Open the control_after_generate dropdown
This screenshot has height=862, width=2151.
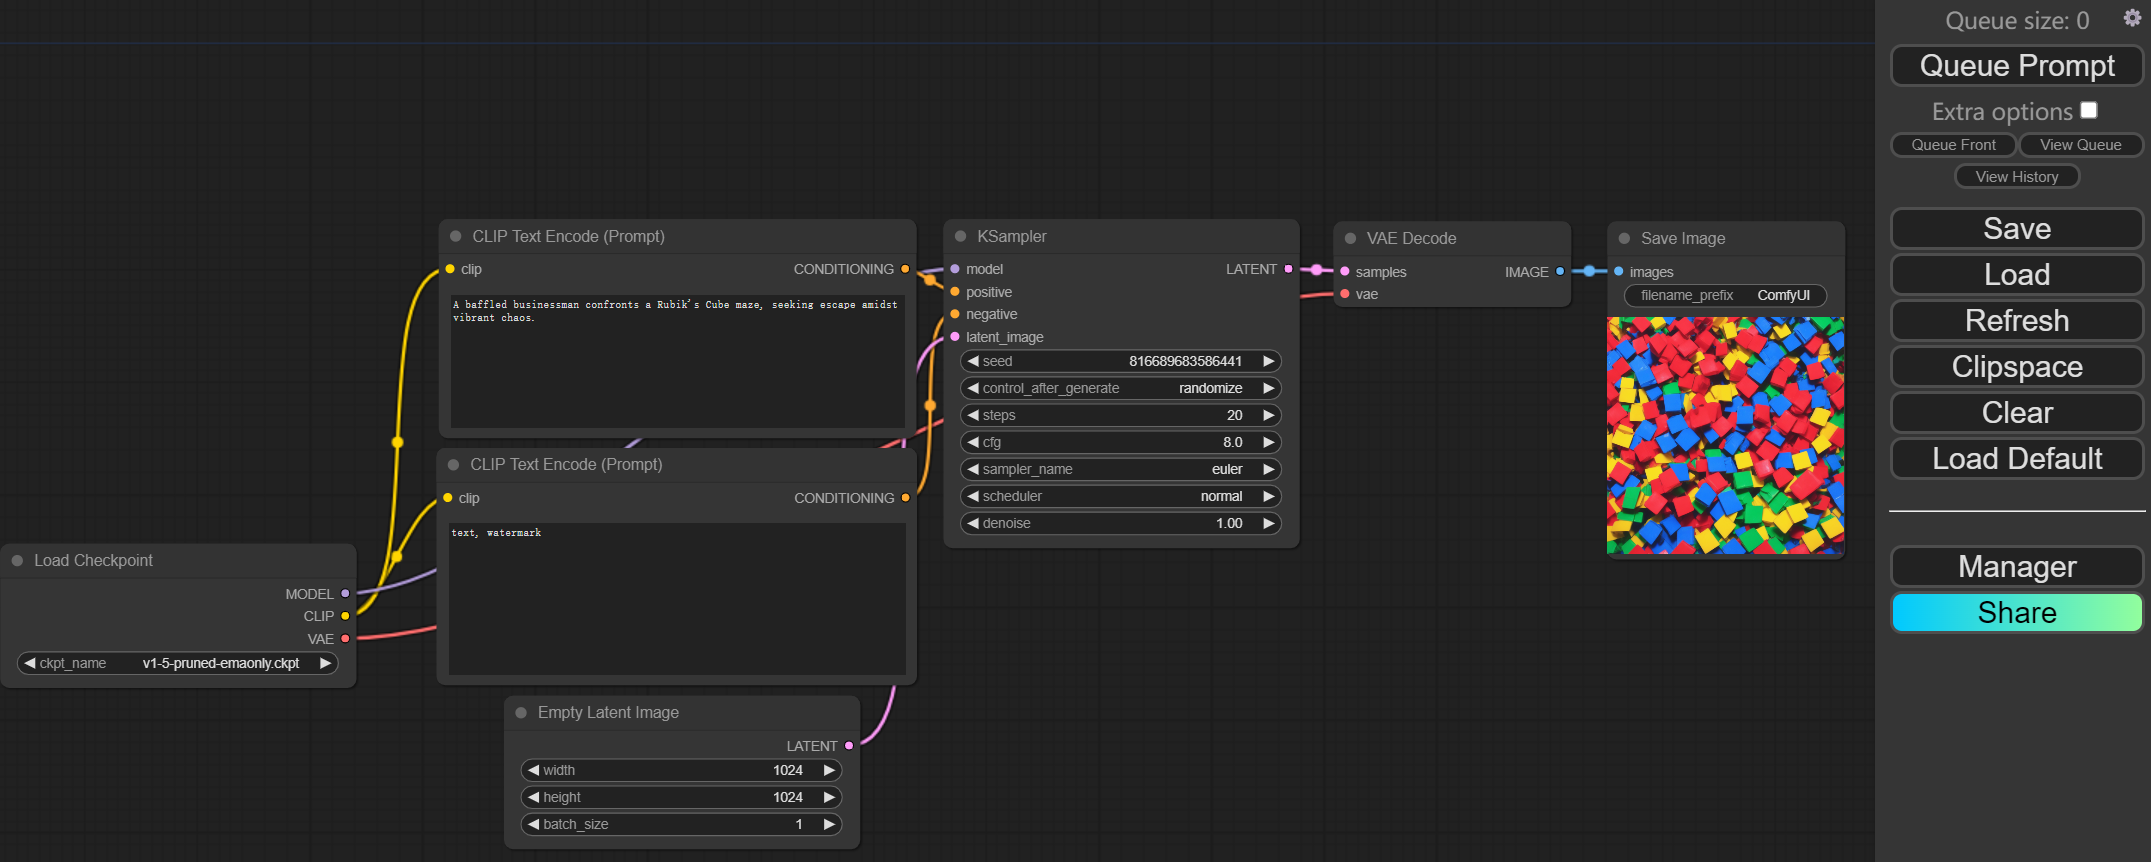pyautogui.click(x=1121, y=388)
